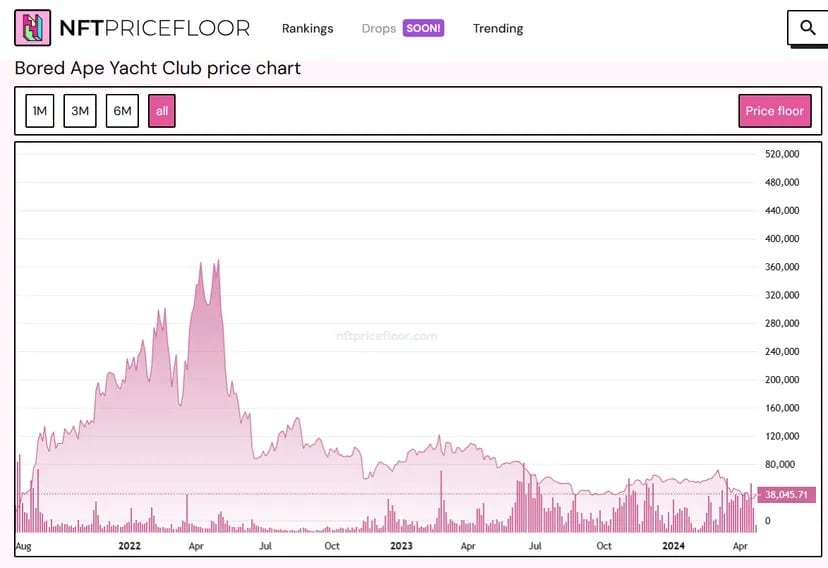Click the 2022 date axis label
The height and width of the screenshot is (568, 828).
click(129, 546)
